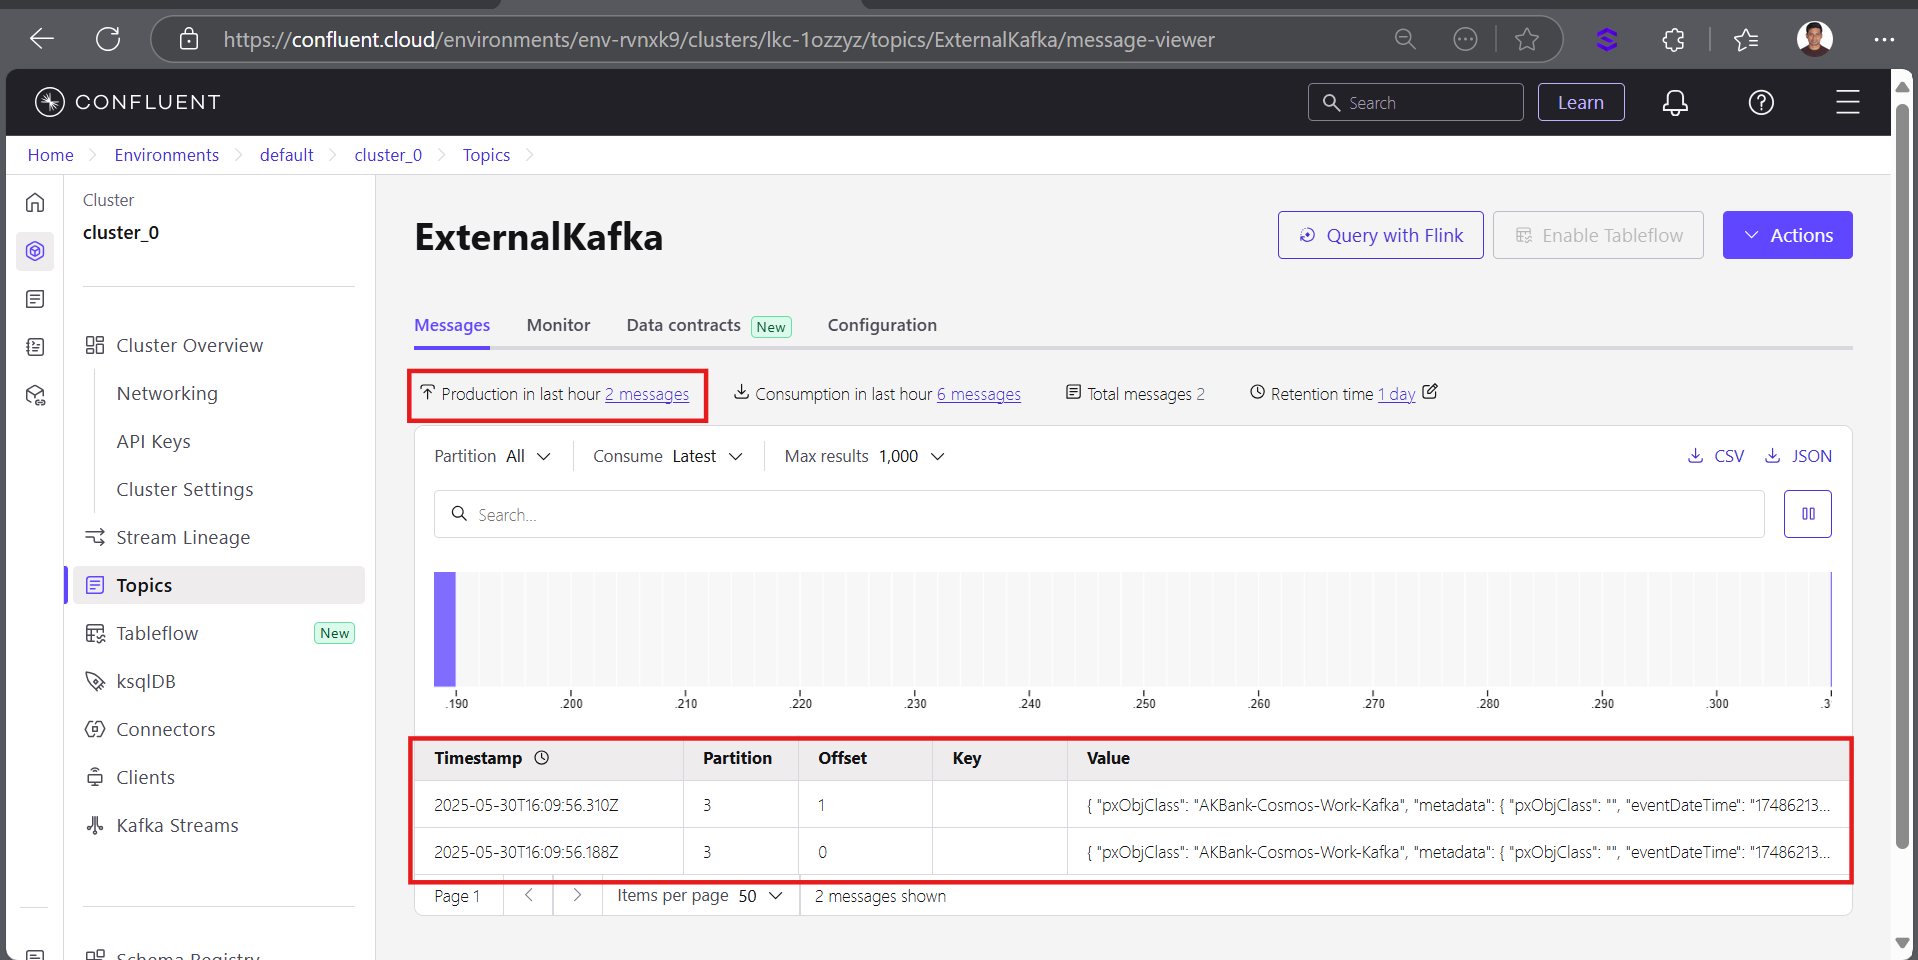This screenshot has height=960, width=1918.
Task: Open notifications bell icon
Action: (1675, 102)
